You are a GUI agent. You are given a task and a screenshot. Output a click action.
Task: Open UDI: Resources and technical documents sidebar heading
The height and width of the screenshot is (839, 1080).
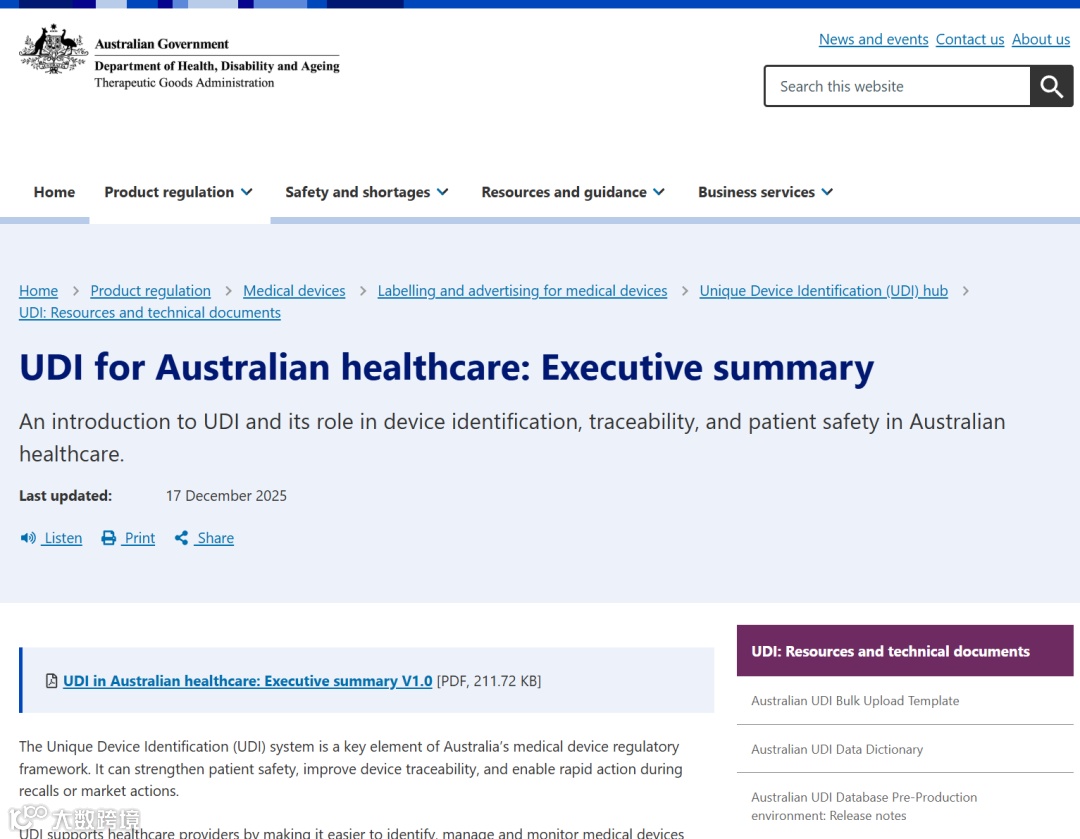(904, 651)
